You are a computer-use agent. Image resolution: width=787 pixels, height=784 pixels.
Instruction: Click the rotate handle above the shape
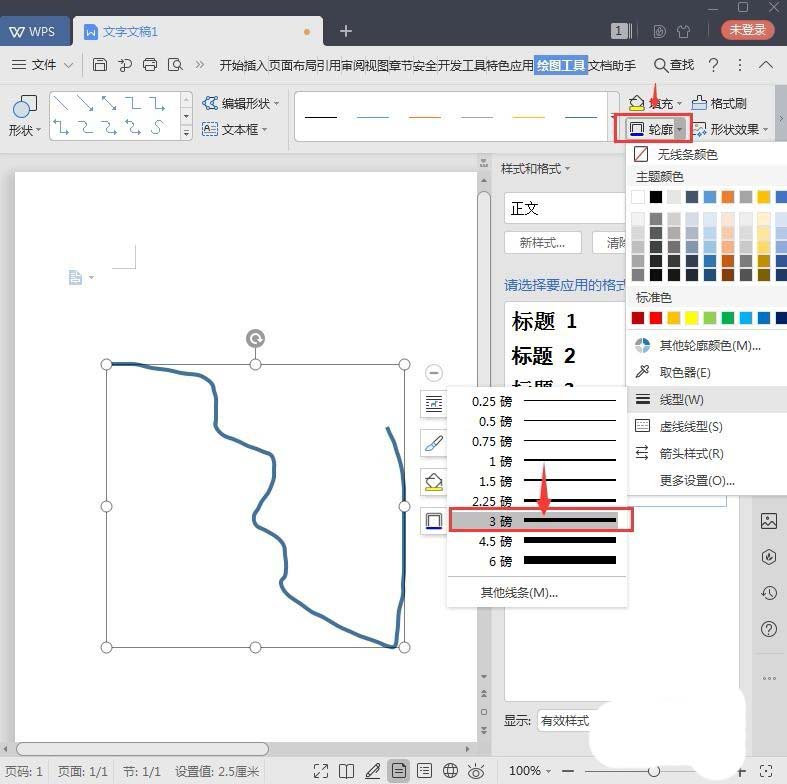coord(255,338)
